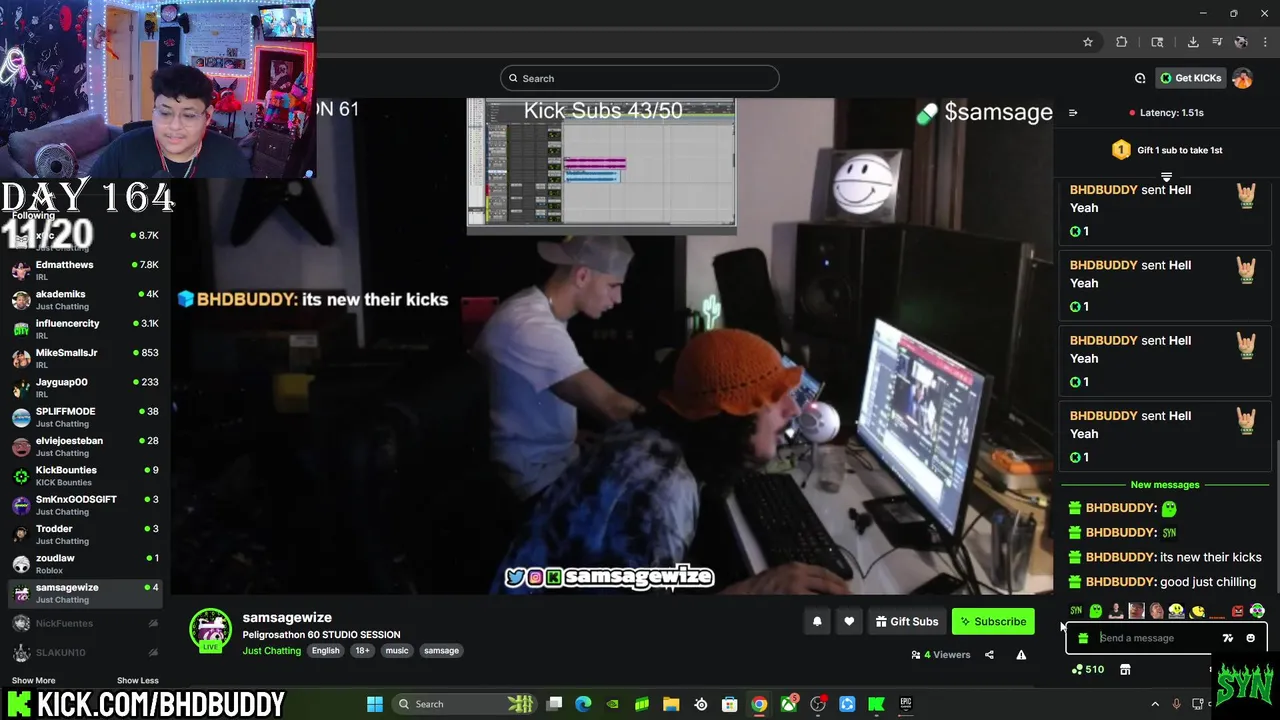1280x720 pixels.
Task: Open the channel points 510 balance
Action: [1088, 669]
